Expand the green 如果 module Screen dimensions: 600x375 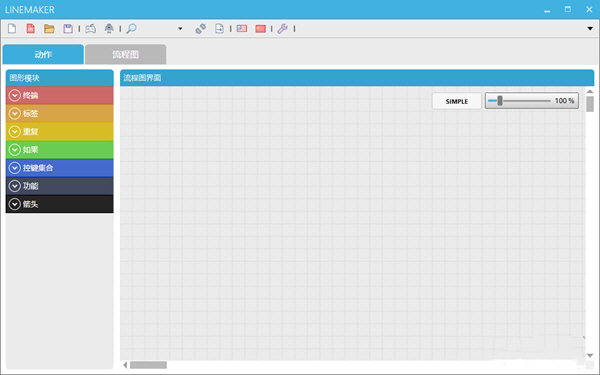click(x=59, y=150)
